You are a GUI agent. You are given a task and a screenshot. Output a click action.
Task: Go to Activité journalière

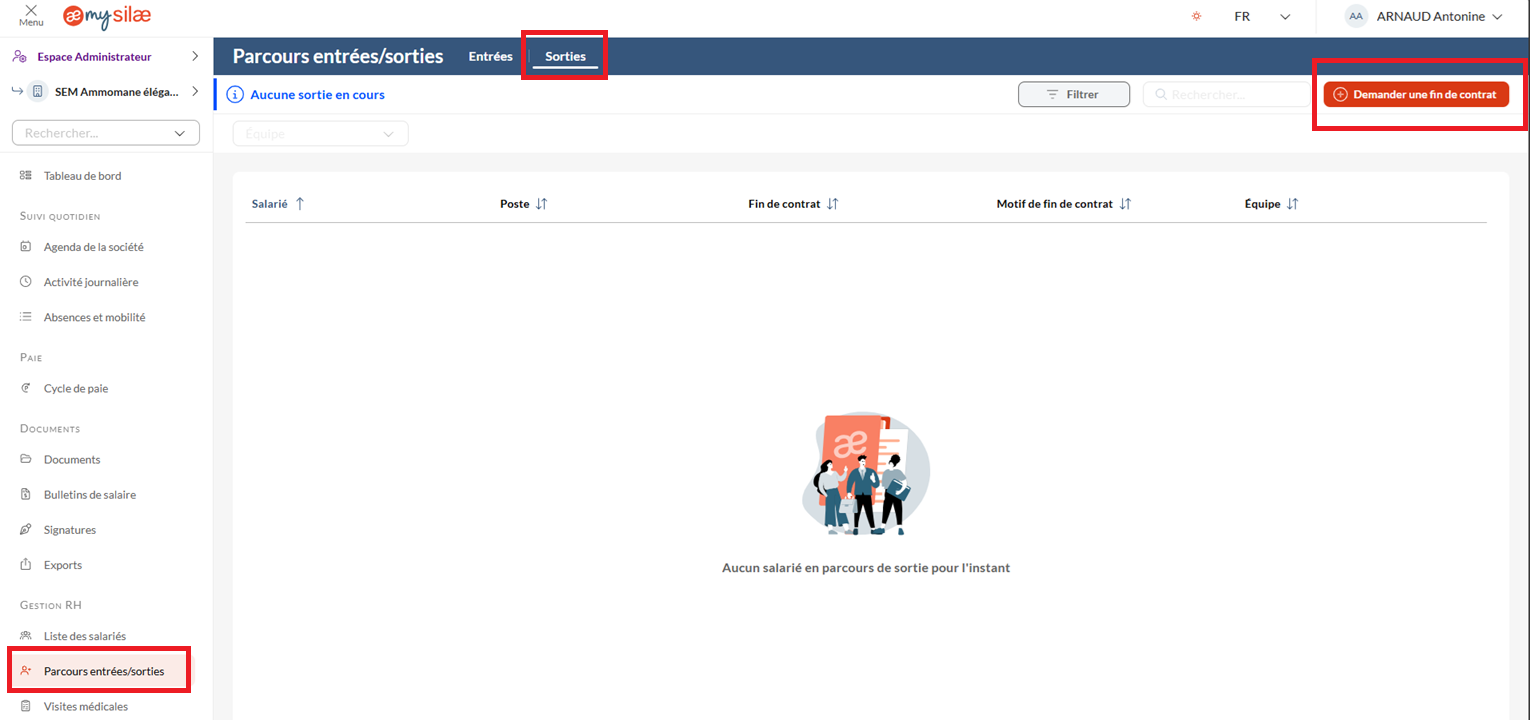[x=91, y=282]
